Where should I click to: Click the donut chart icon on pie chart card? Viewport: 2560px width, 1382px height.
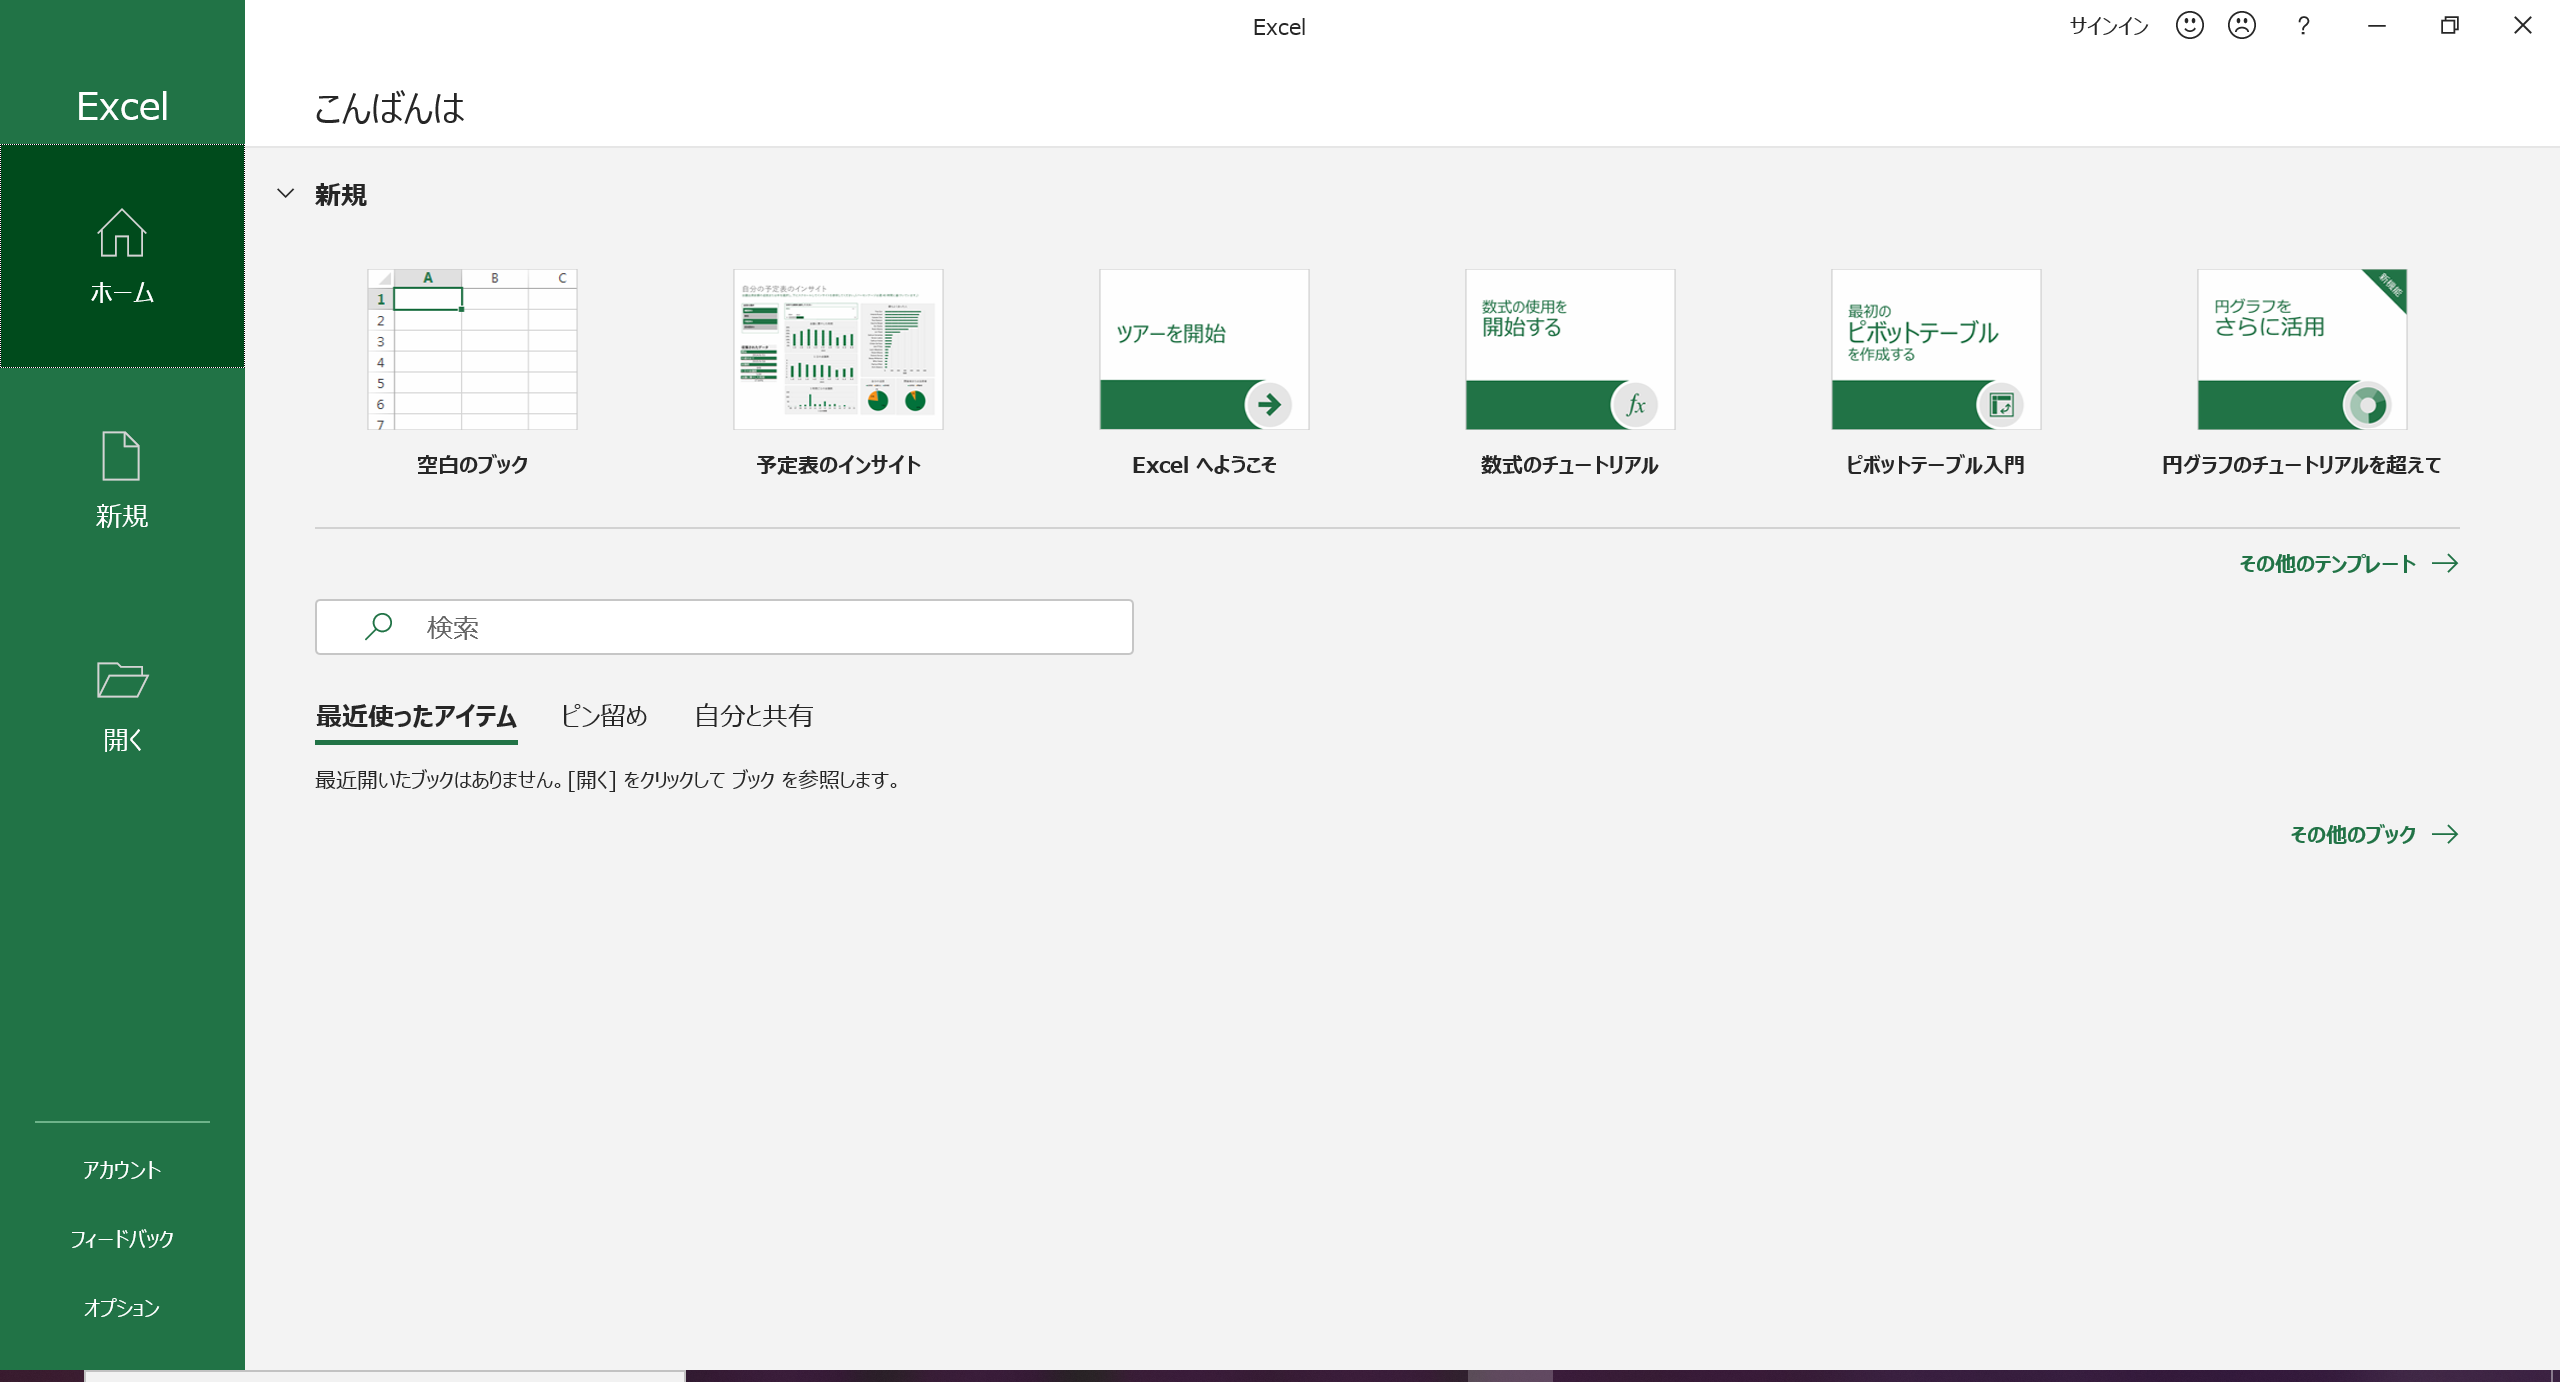pyautogui.click(x=2366, y=405)
